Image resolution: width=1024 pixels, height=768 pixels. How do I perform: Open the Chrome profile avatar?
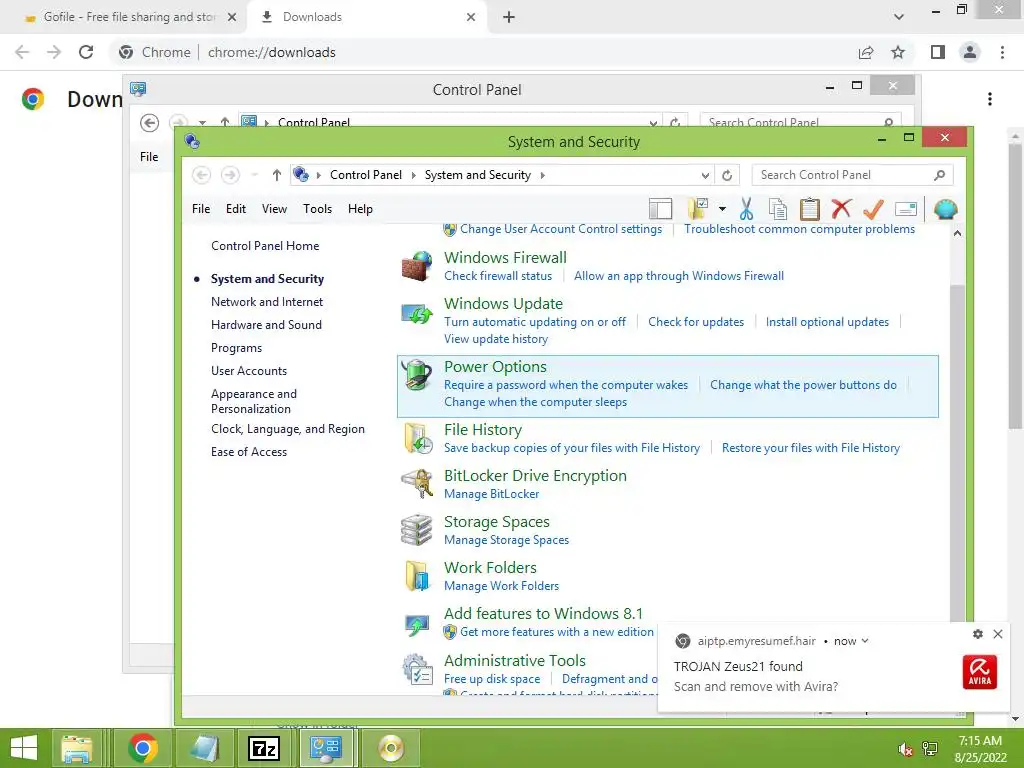[970, 52]
